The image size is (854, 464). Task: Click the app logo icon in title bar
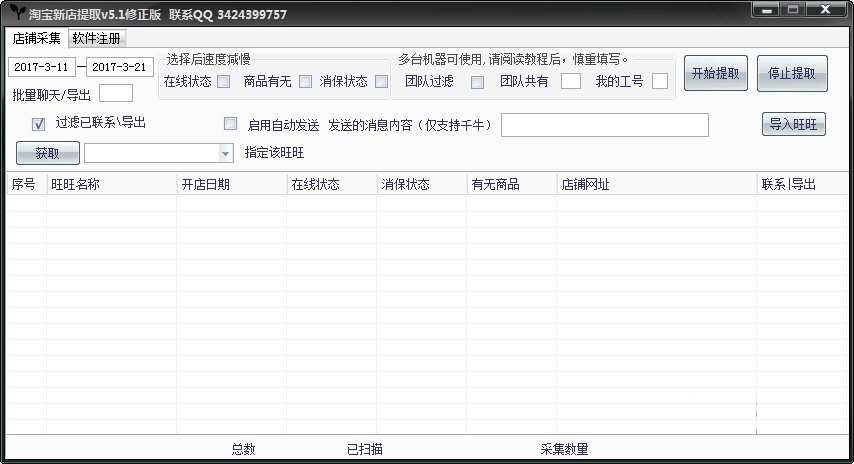17,12
